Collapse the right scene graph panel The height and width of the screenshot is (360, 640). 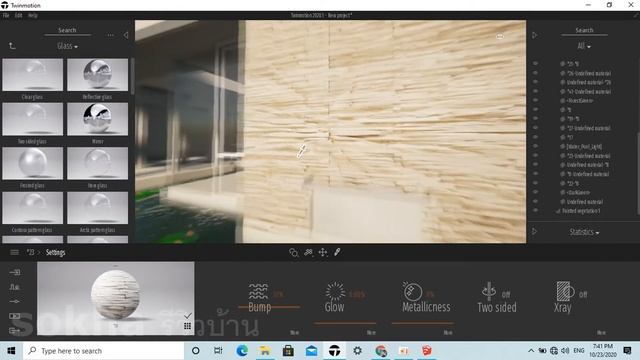(x=535, y=36)
